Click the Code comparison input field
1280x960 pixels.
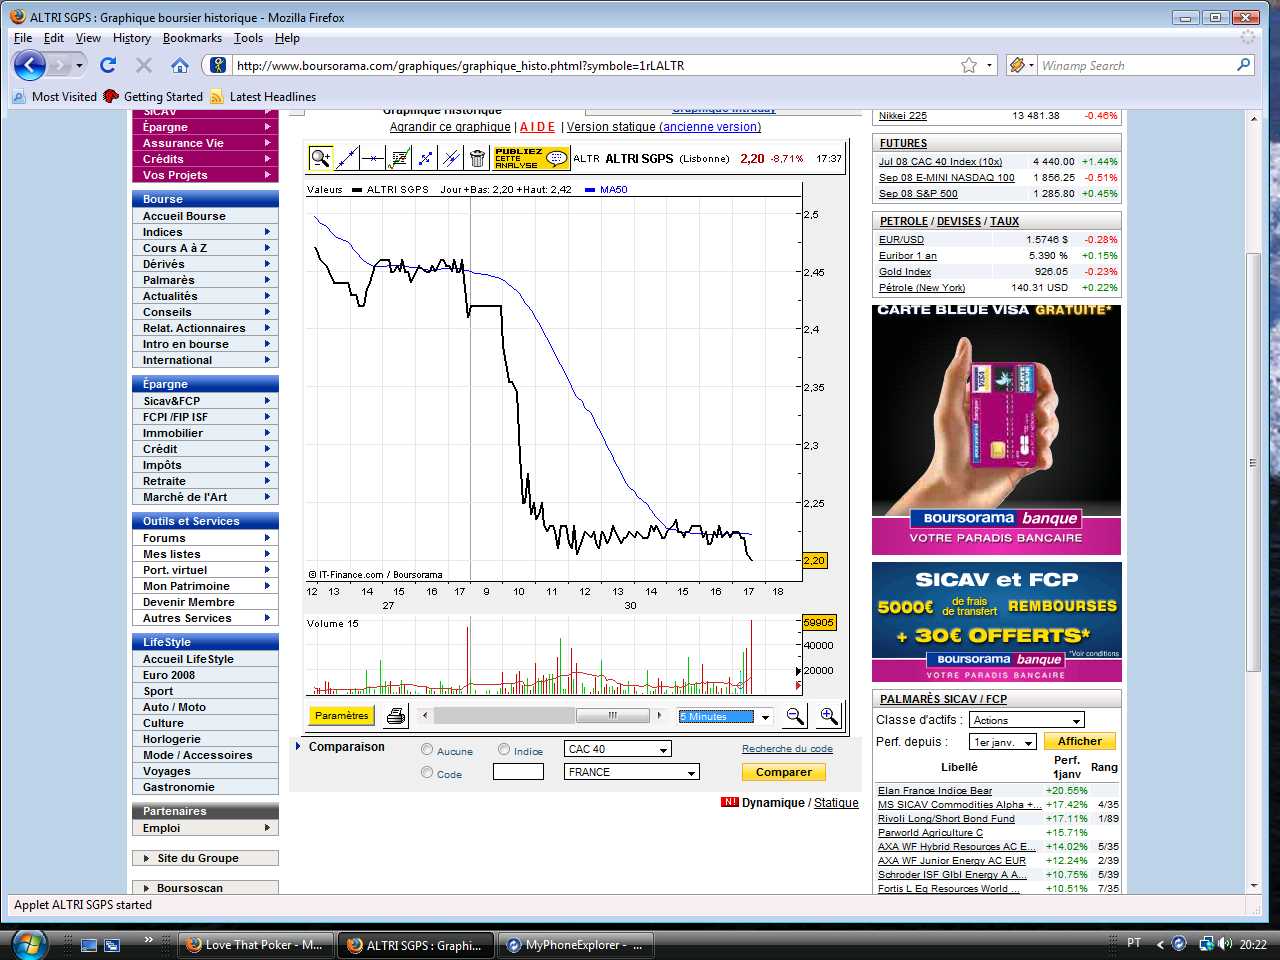(x=518, y=772)
